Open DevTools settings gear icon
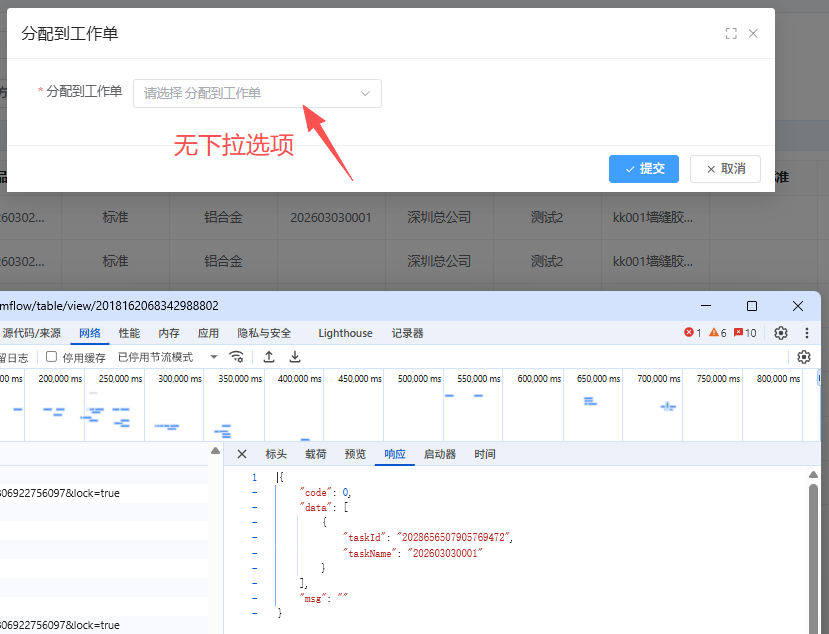This screenshot has height=634, width=829. pos(781,333)
